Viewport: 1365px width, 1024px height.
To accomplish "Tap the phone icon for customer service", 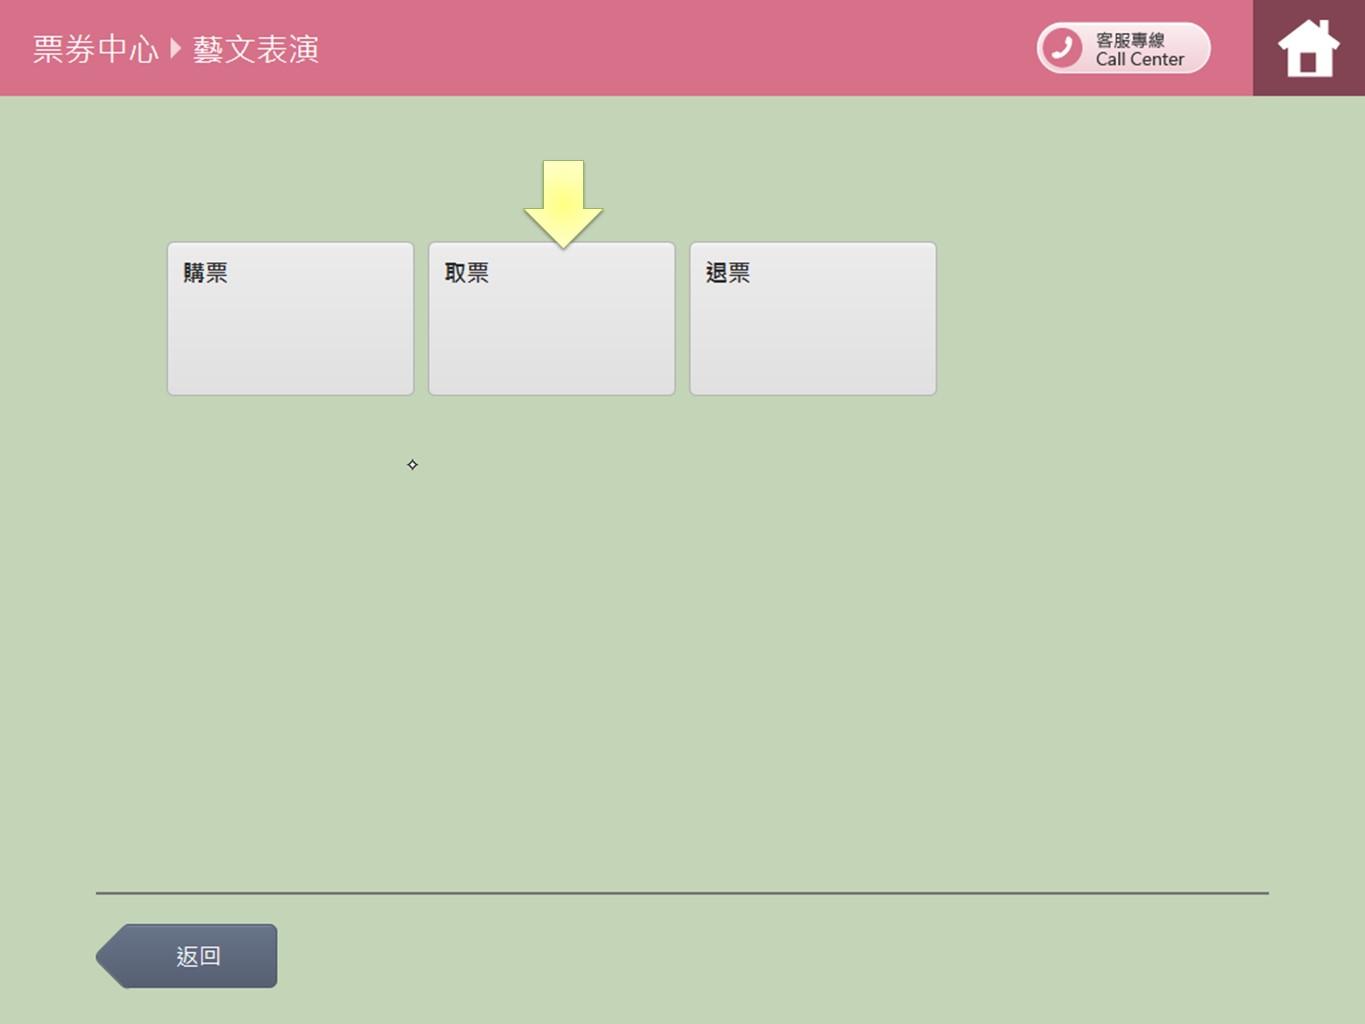I will coord(1062,48).
